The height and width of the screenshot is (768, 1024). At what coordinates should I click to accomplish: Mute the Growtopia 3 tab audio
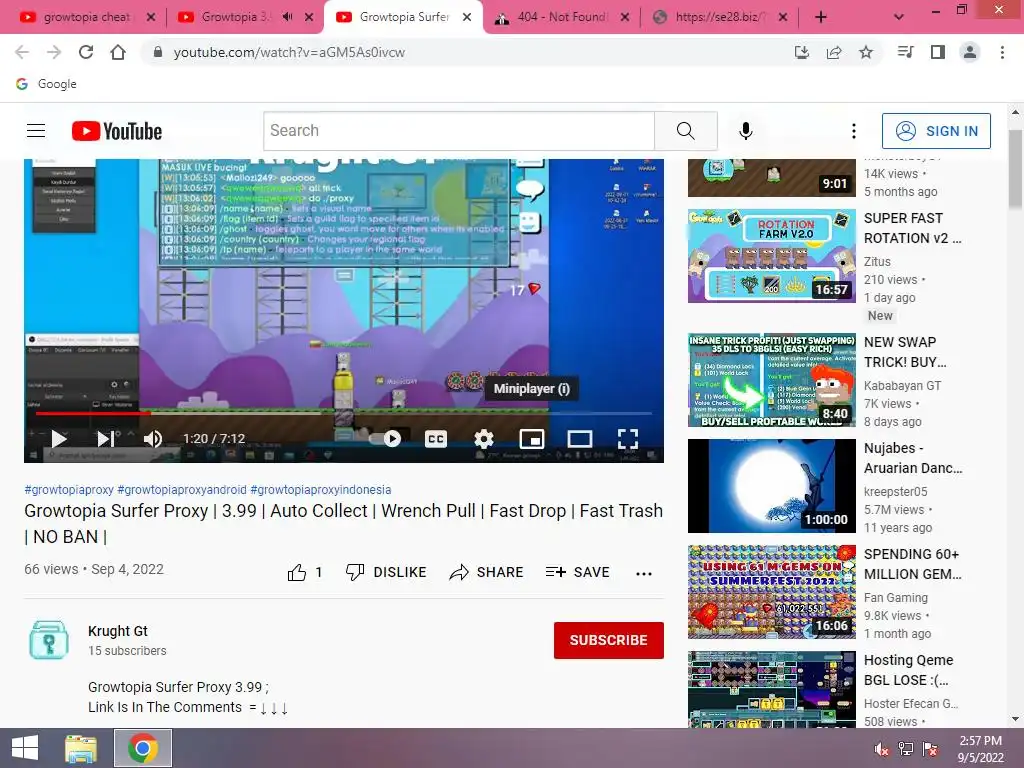click(x=287, y=17)
